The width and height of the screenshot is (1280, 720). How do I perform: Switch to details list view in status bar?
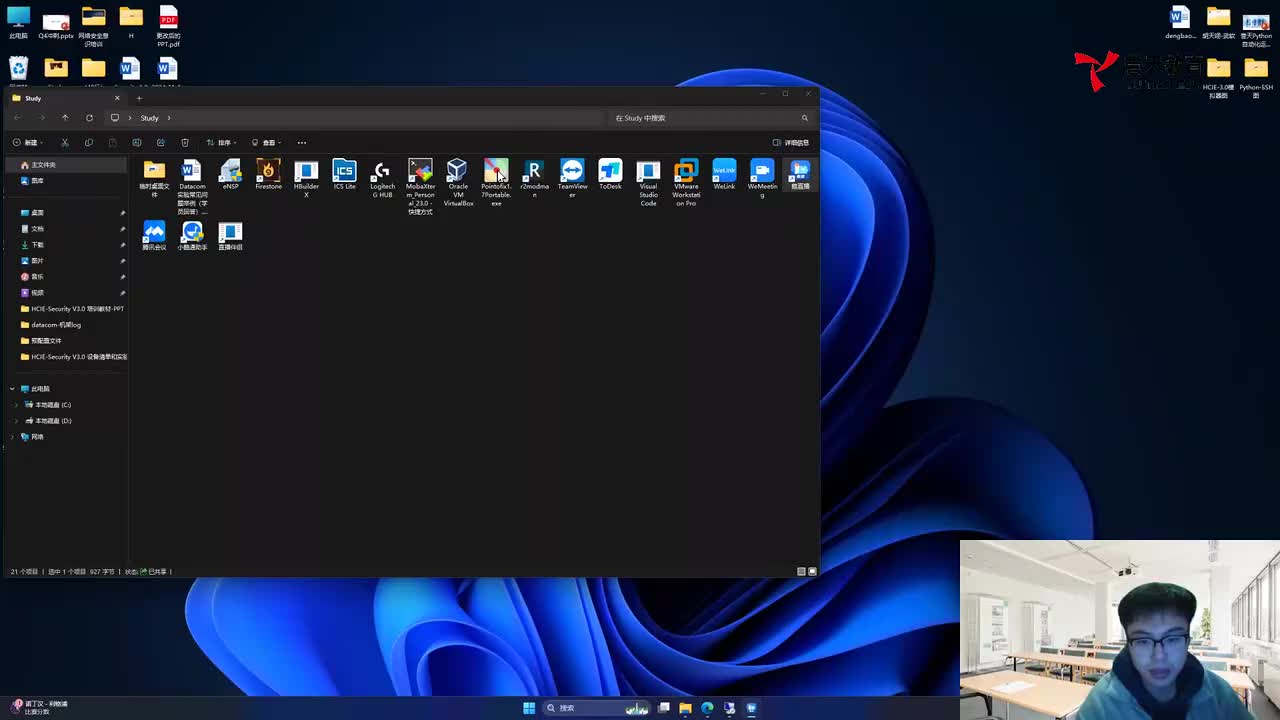(x=801, y=571)
